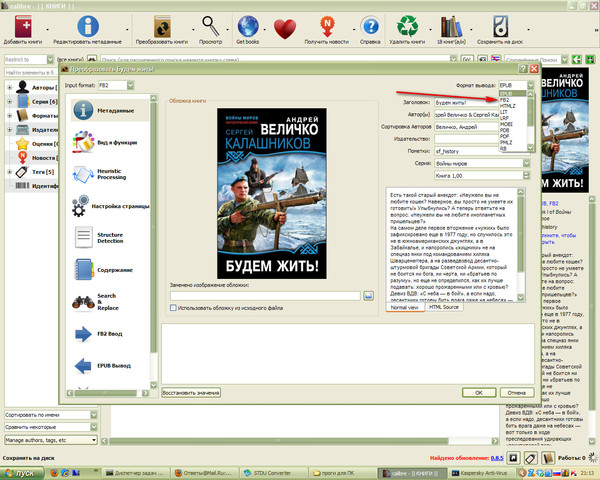Click comments box vertical scrollbar

click(x=520, y=244)
